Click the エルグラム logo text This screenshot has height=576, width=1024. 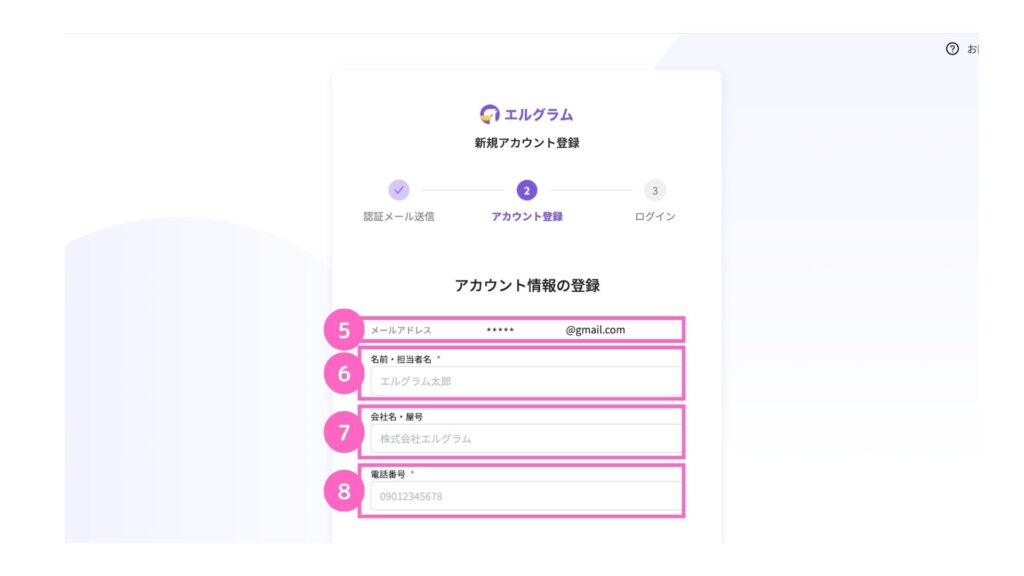pyautogui.click(x=539, y=115)
